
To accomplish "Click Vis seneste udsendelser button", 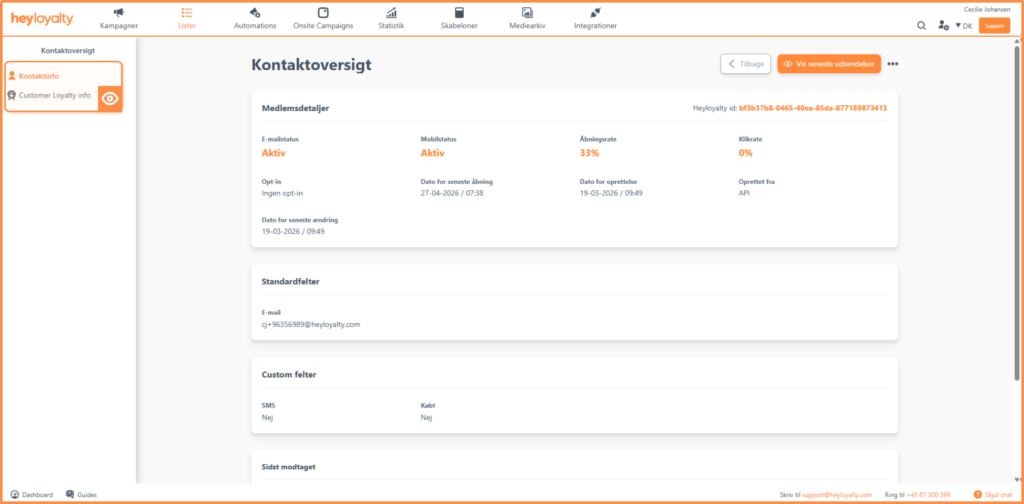I will (x=829, y=64).
